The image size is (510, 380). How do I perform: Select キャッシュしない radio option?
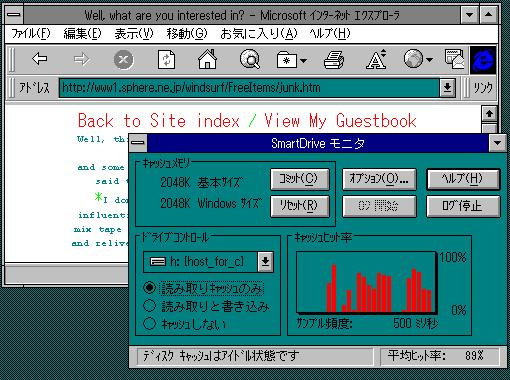click(149, 323)
